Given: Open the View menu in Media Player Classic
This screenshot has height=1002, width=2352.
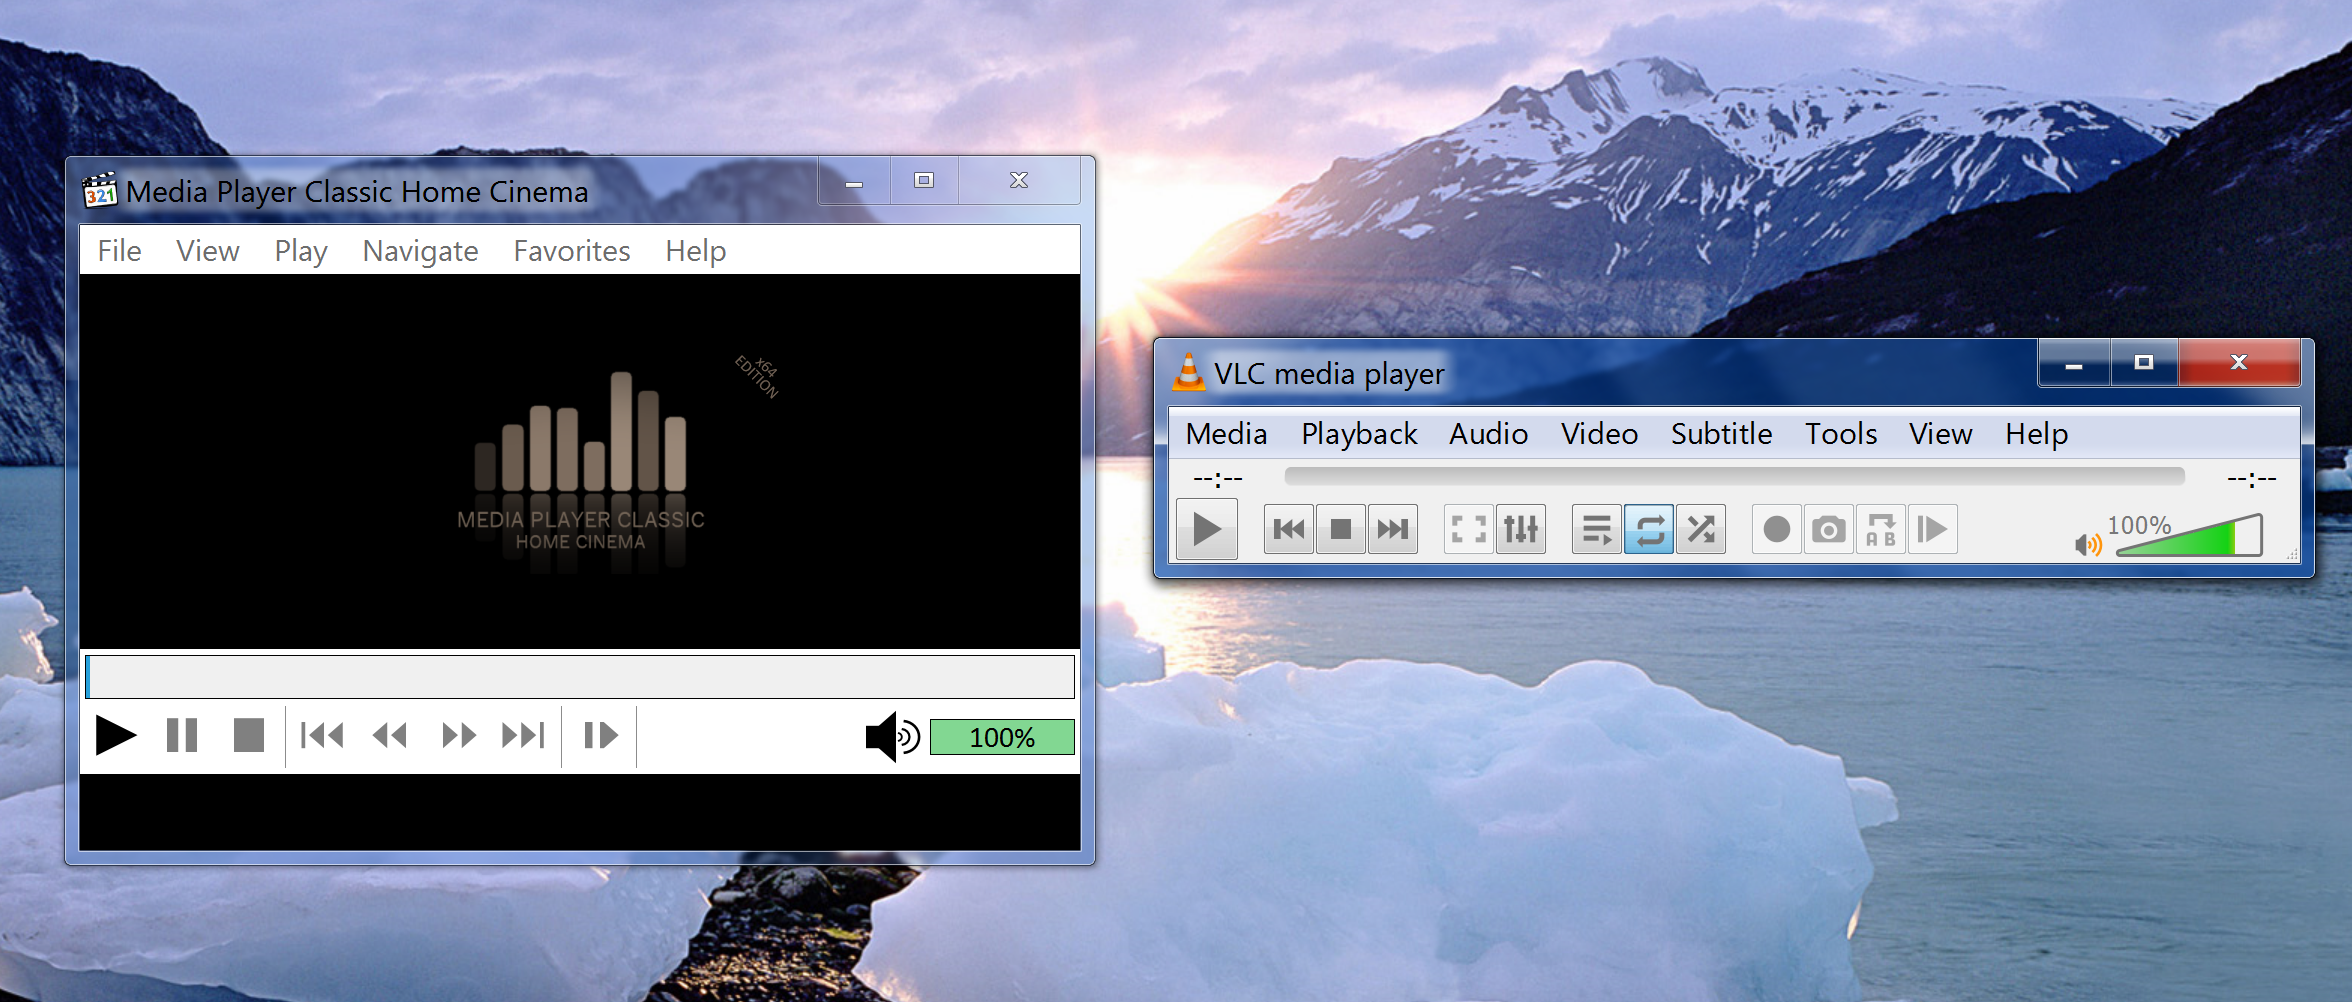Looking at the screenshot, I should tap(208, 251).
